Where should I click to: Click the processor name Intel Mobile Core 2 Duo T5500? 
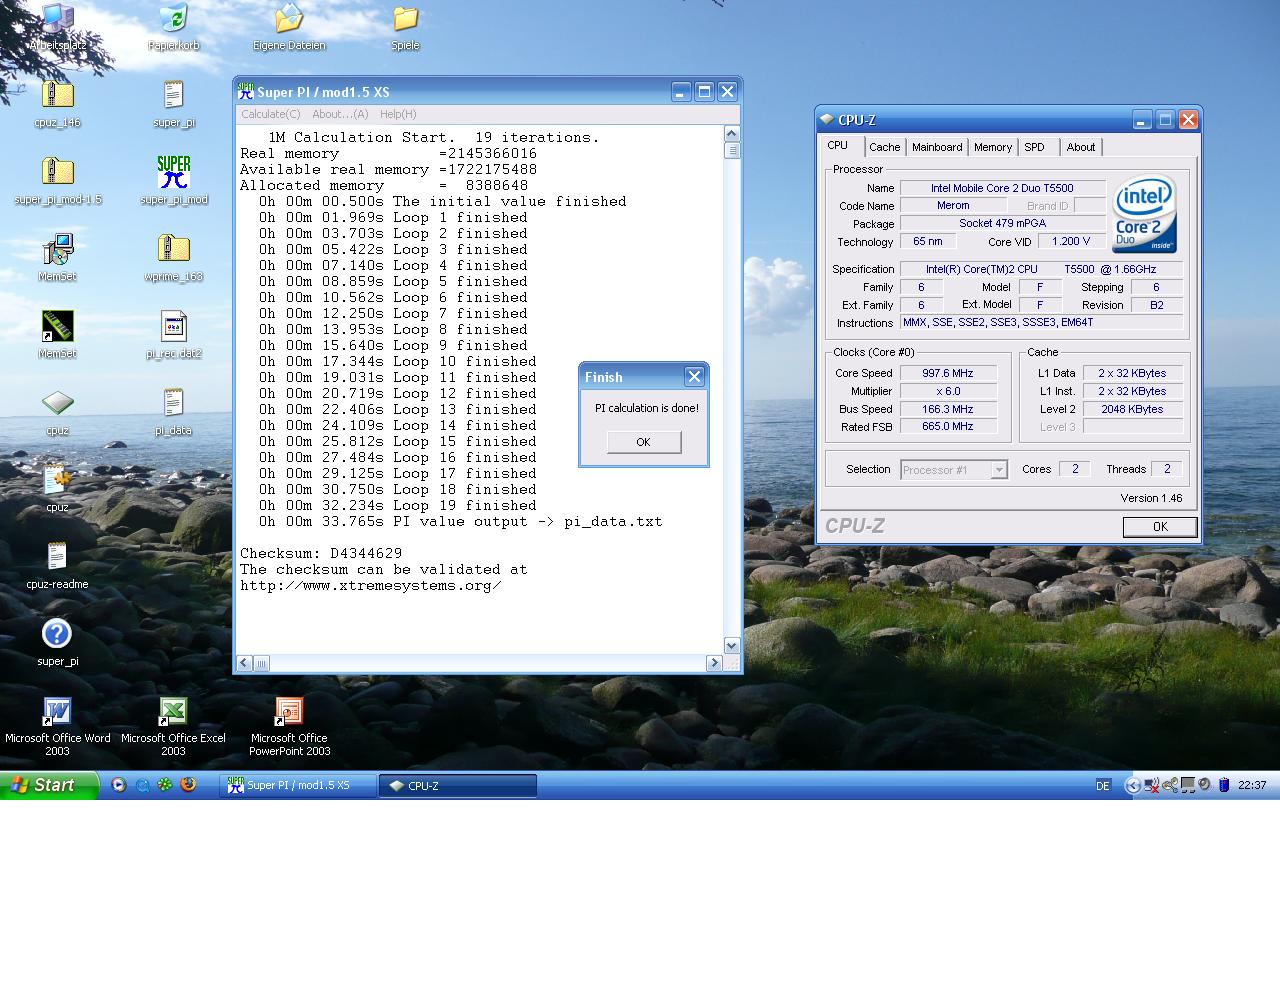pyautogui.click(x=1003, y=188)
